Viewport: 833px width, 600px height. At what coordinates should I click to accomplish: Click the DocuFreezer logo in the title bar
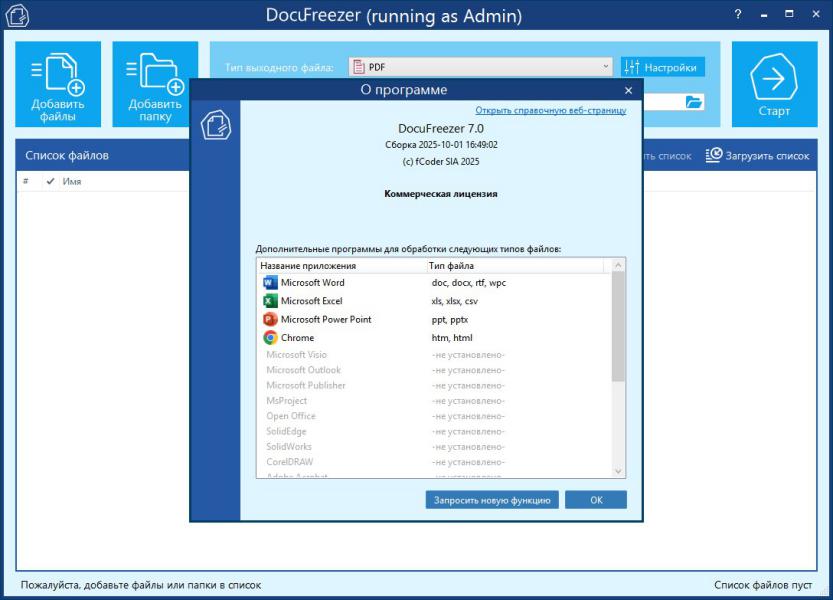[18, 17]
